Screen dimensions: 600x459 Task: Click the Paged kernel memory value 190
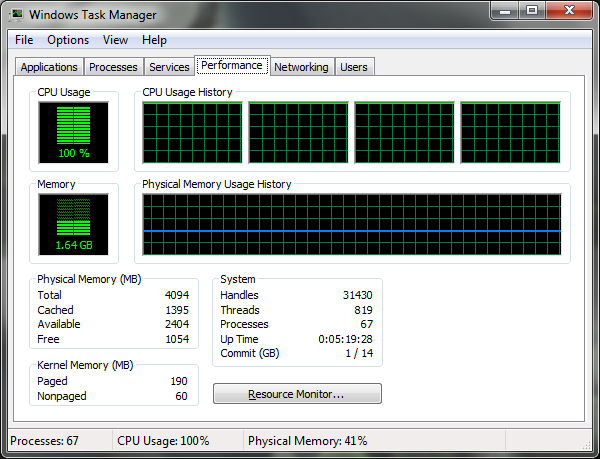pos(179,381)
